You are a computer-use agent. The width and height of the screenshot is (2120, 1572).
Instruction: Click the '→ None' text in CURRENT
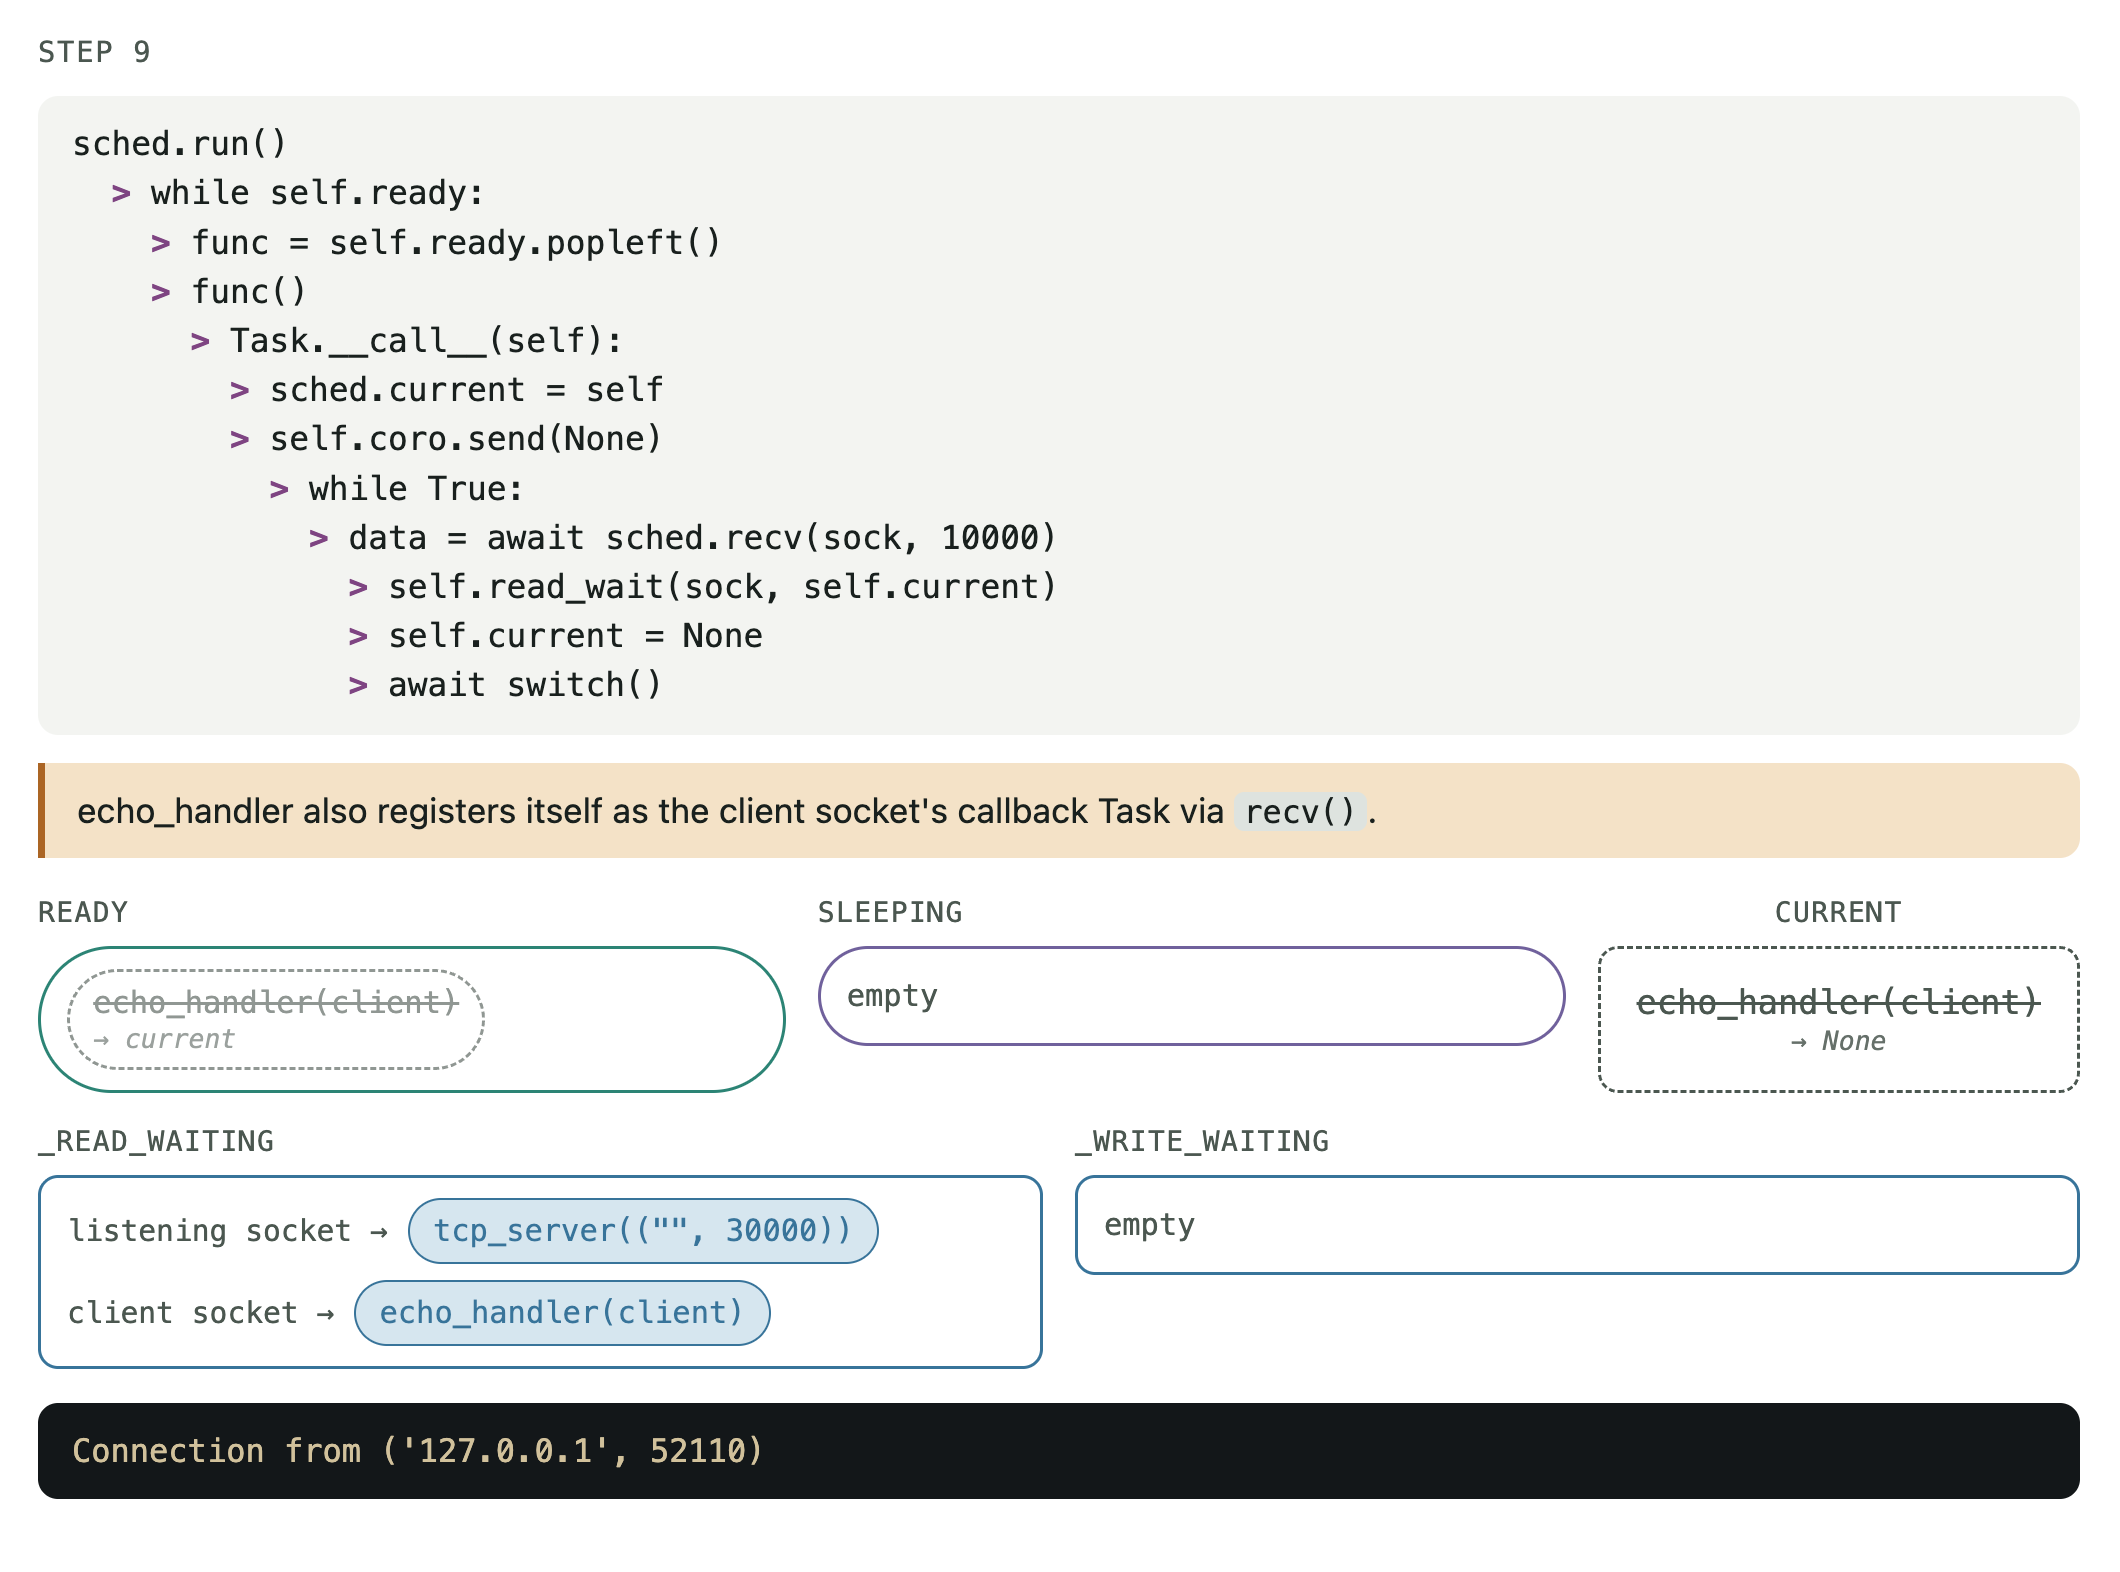[1838, 1041]
